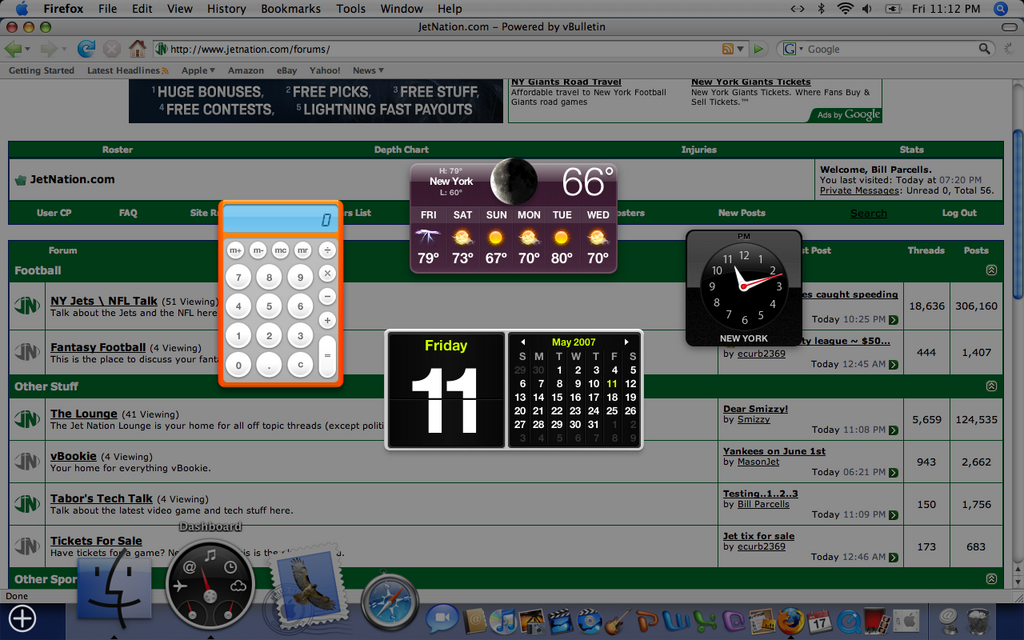This screenshot has width=1024, height=640.
Task: Open Spotlight search in the menu bar
Action: [x=1000, y=8]
